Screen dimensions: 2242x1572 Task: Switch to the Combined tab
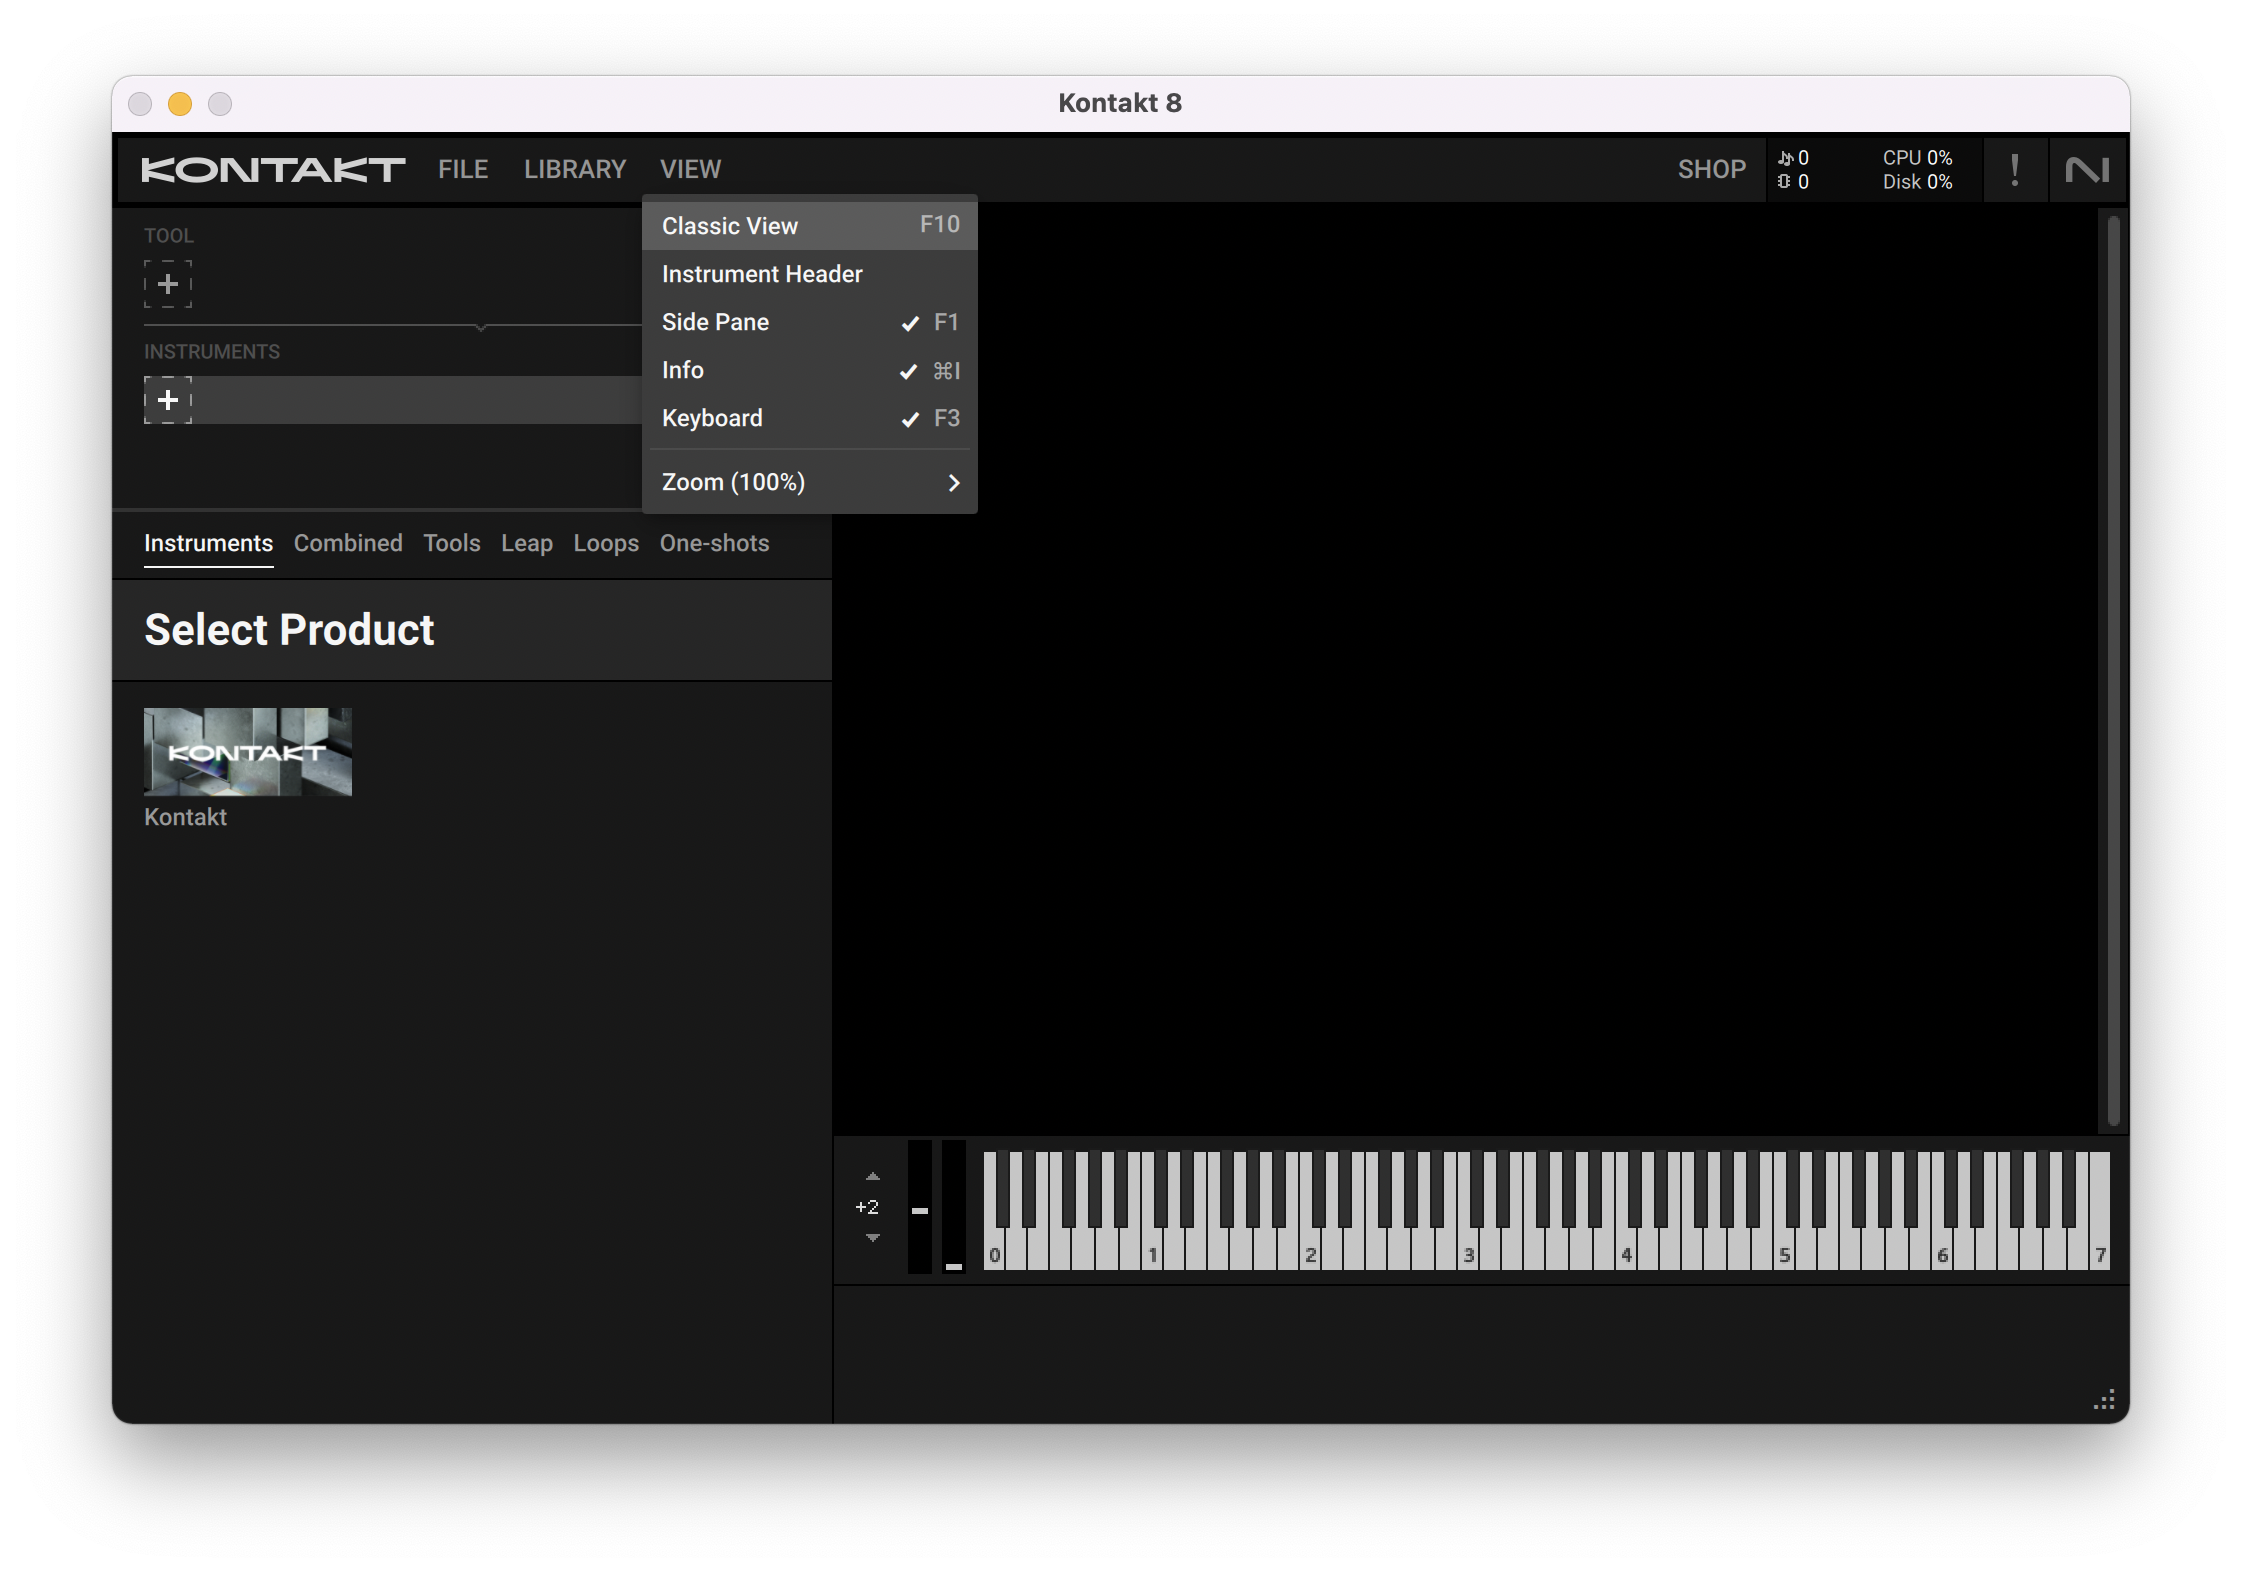[348, 543]
